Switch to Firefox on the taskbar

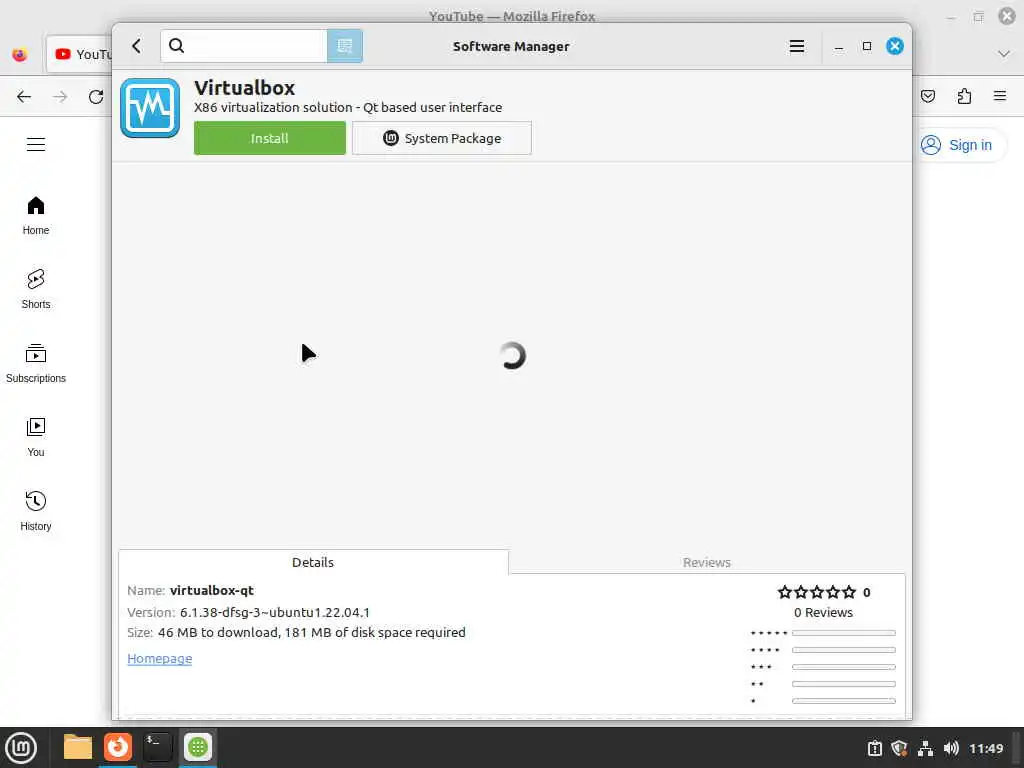118,747
